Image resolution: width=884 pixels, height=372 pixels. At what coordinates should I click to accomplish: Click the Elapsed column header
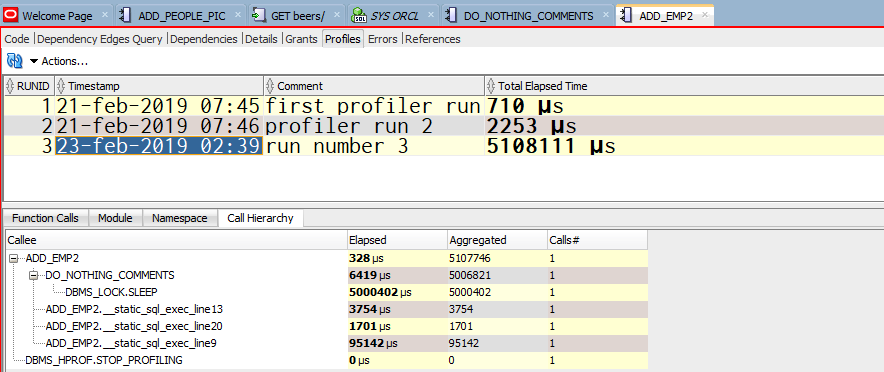(397, 240)
